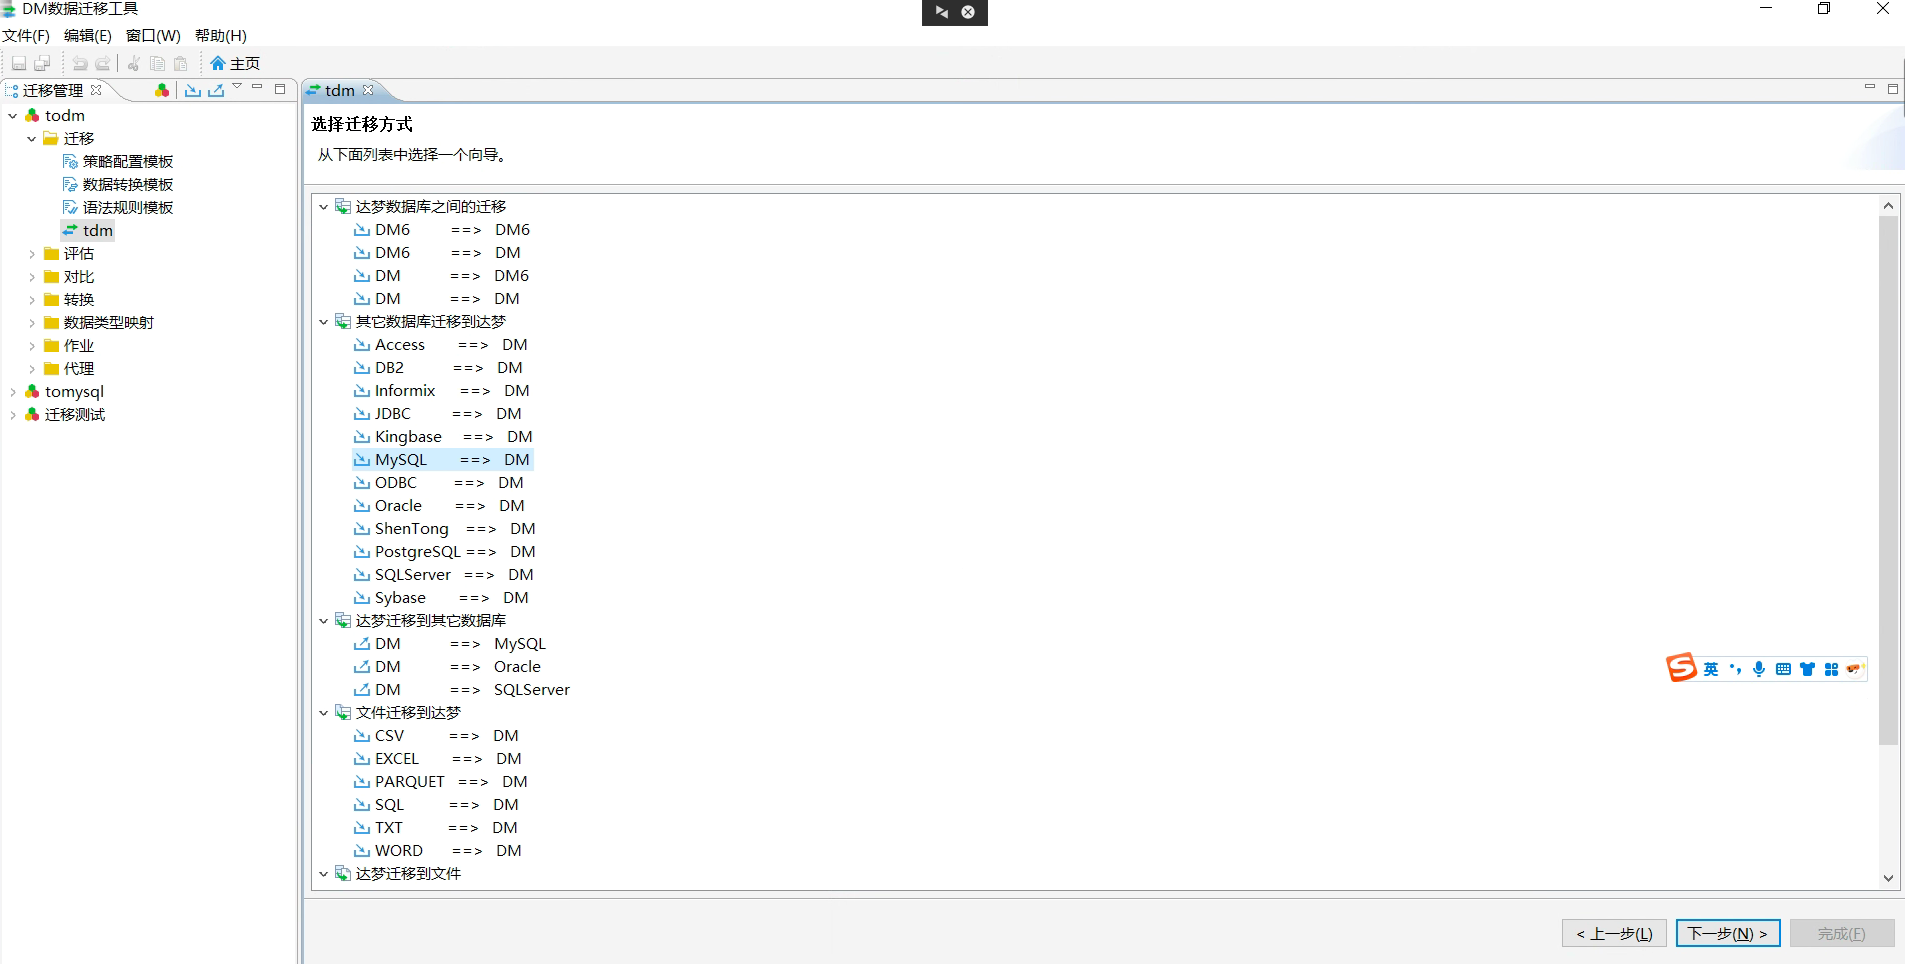
Task: Choose the Oracle ==> DM wizard
Action: coord(439,506)
